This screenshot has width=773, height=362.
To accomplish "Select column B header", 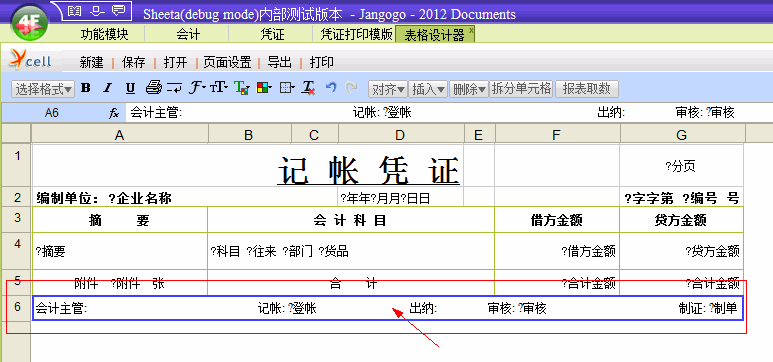I will click(x=249, y=134).
